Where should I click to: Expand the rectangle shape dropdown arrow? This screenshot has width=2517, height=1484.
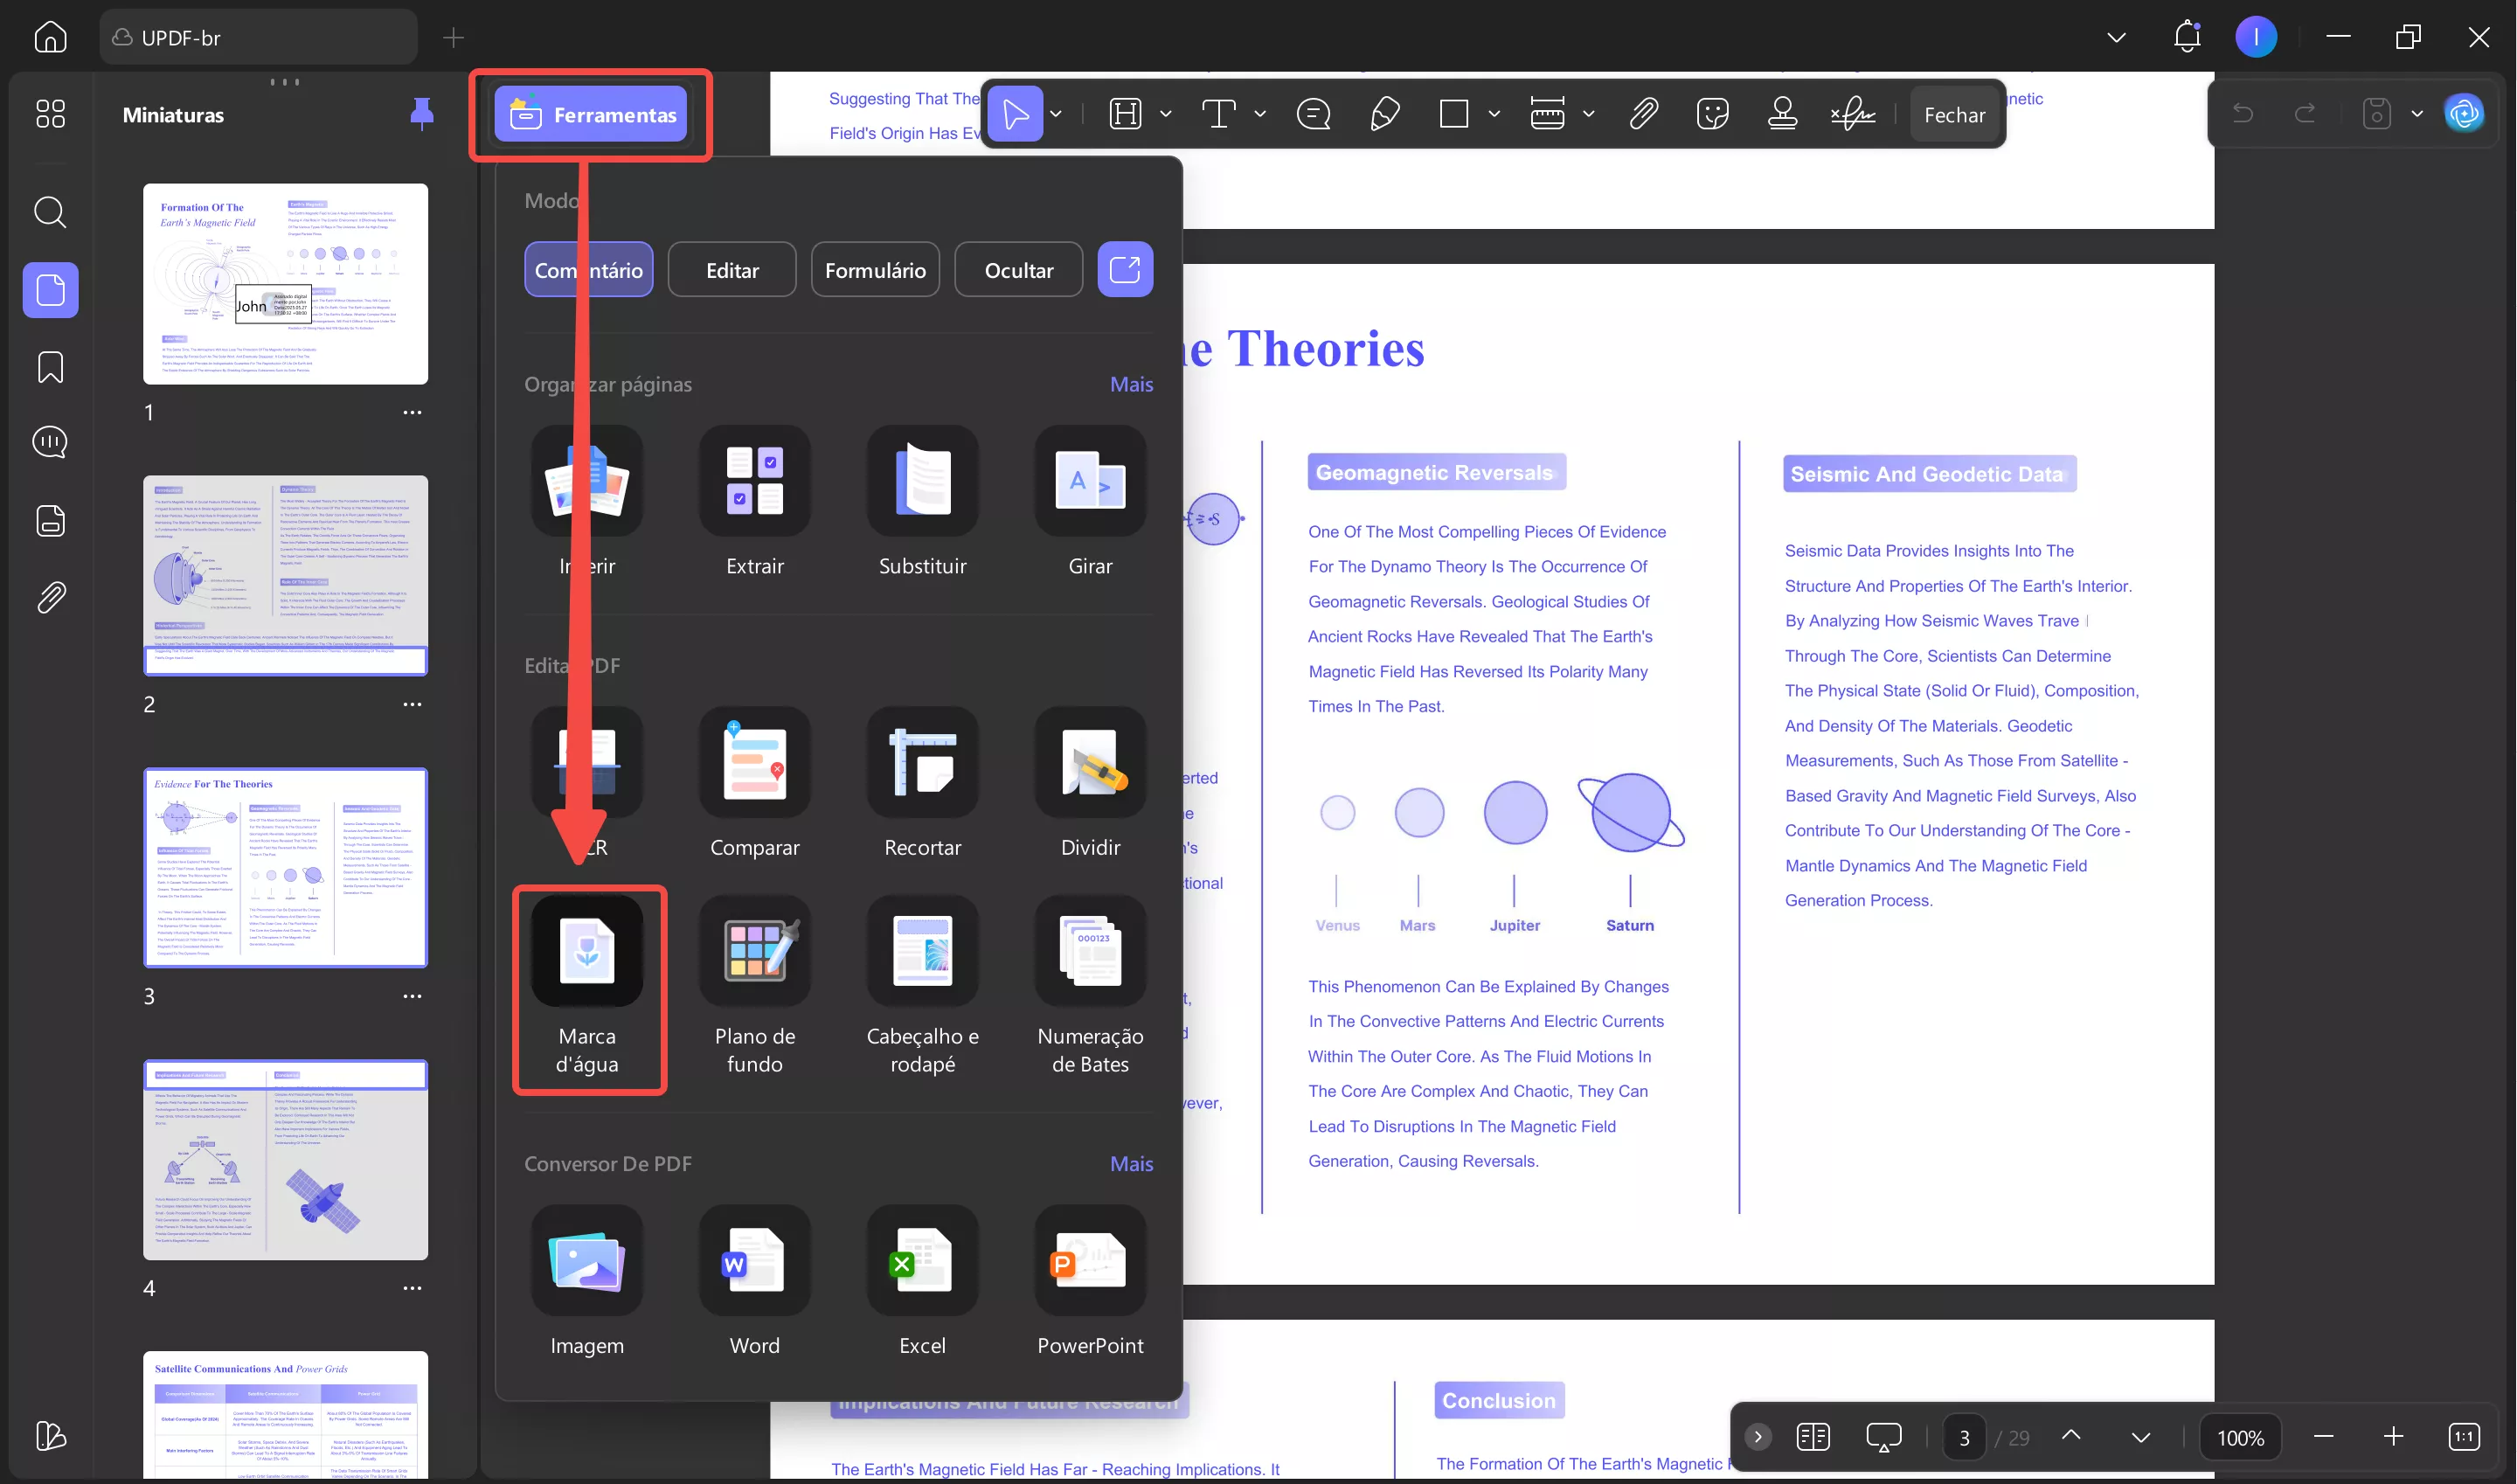pyautogui.click(x=1494, y=114)
